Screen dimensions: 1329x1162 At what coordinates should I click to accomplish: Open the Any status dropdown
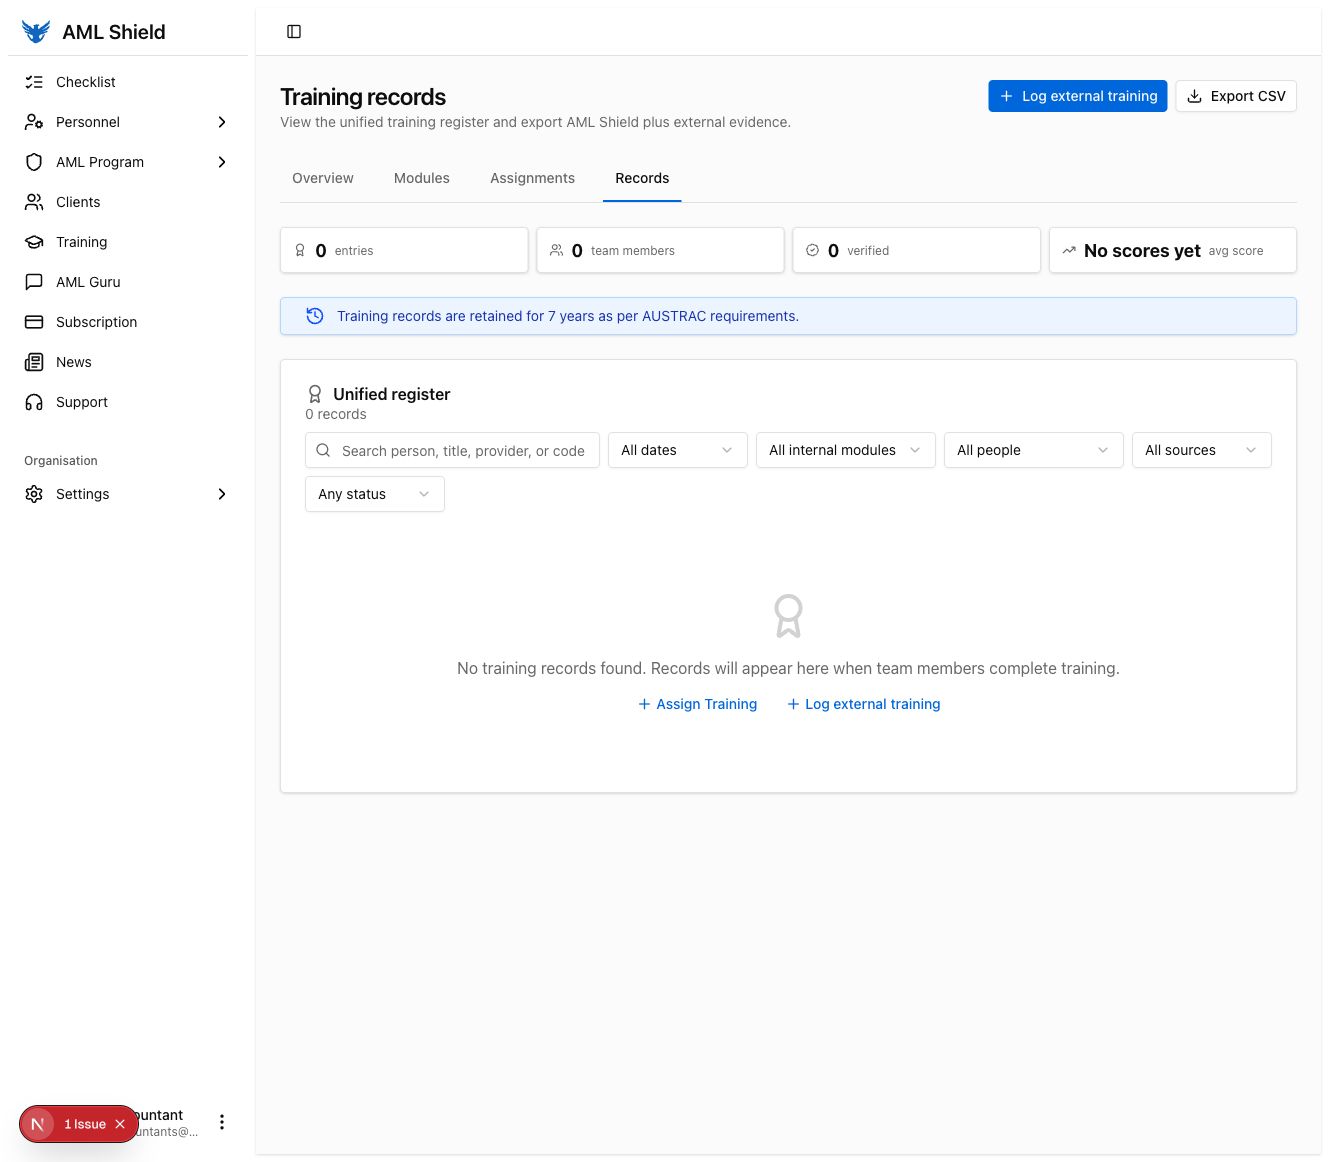pyautogui.click(x=374, y=494)
